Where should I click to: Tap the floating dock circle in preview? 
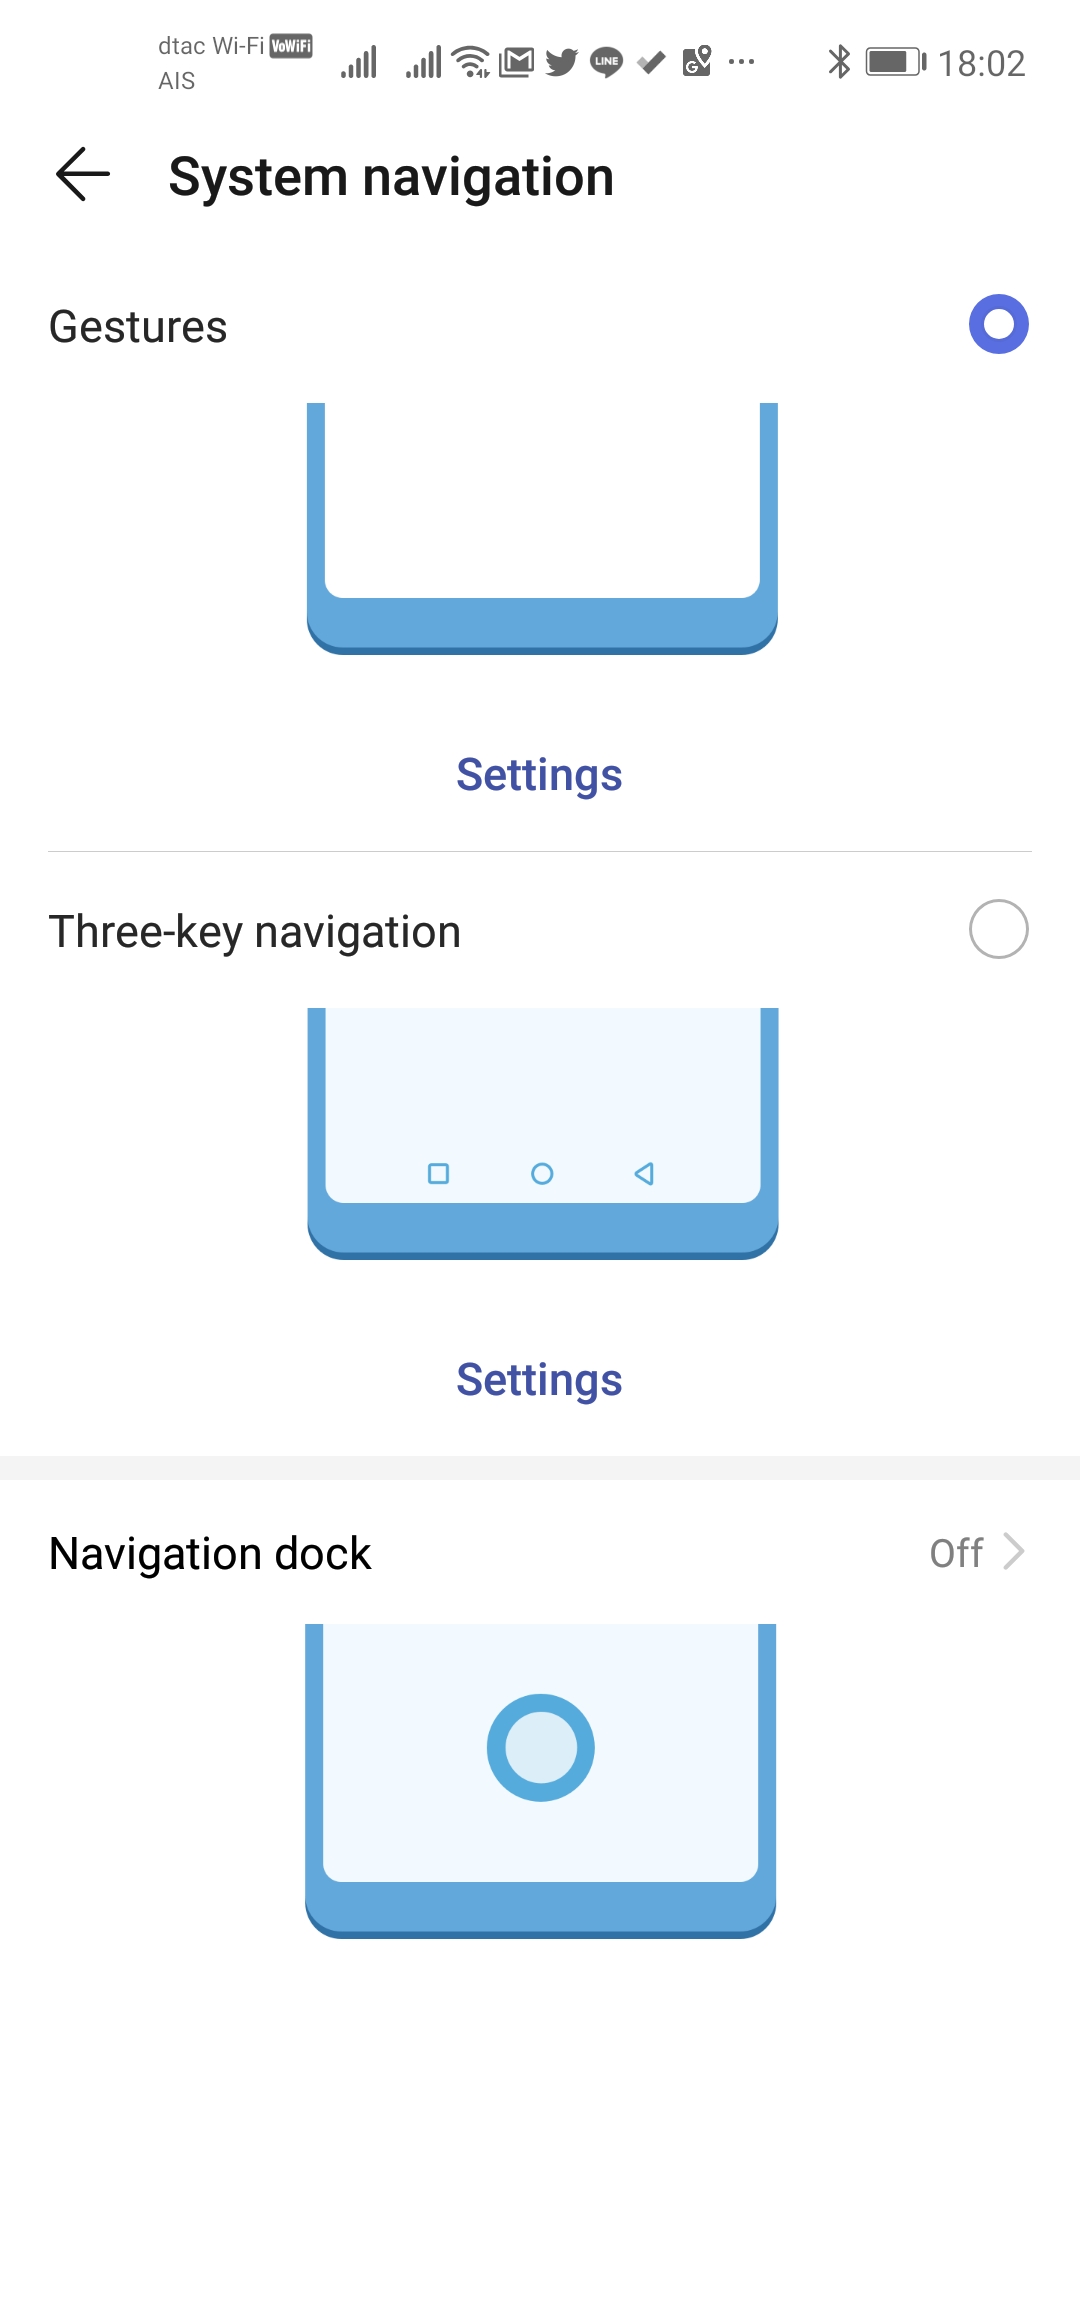(541, 1747)
